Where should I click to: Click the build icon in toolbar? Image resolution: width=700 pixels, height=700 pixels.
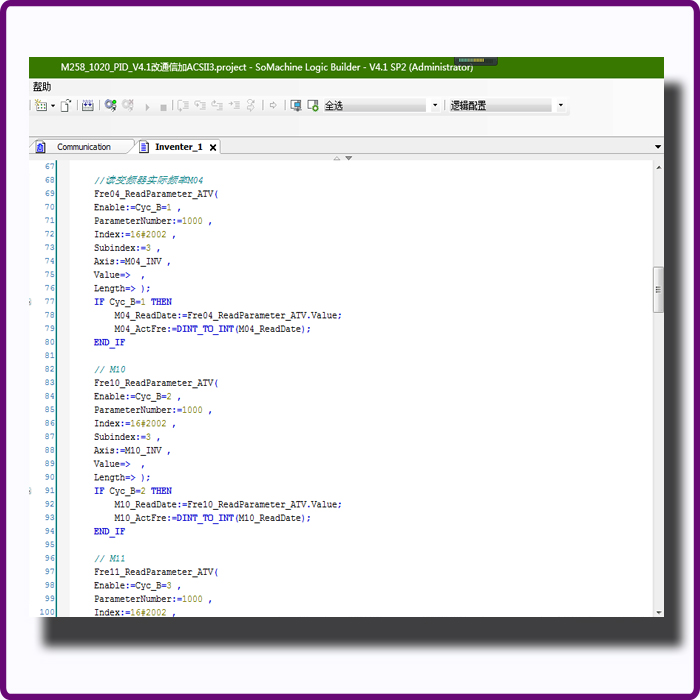click(x=88, y=105)
